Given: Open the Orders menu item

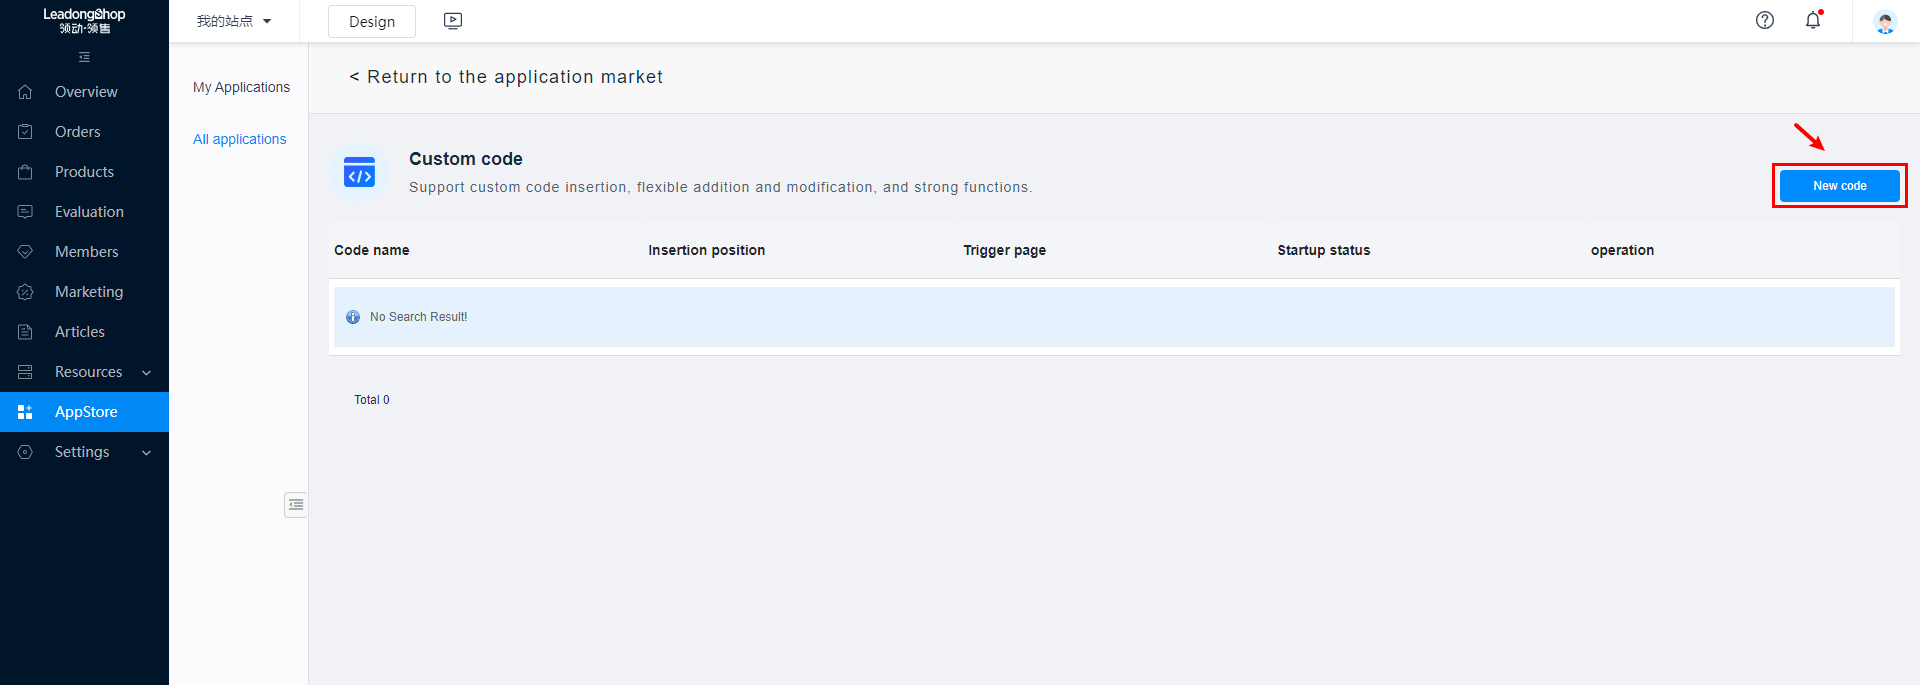Looking at the screenshot, I should point(77,132).
